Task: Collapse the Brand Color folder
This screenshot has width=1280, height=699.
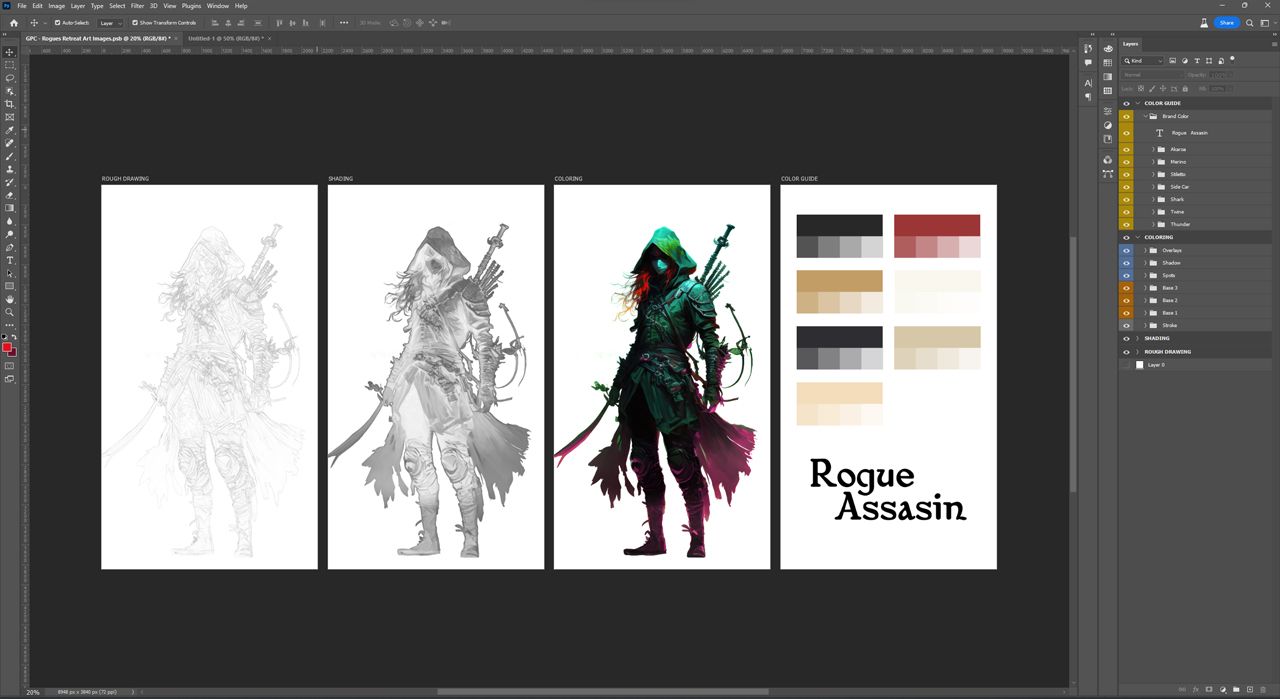Action: (x=1145, y=116)
